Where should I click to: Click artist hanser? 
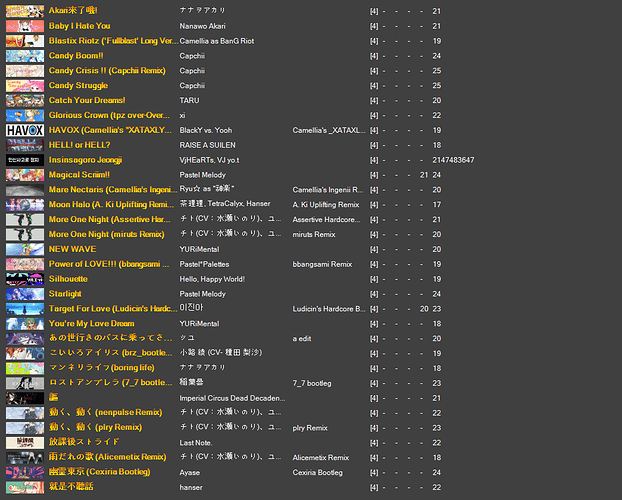point(191,487)
